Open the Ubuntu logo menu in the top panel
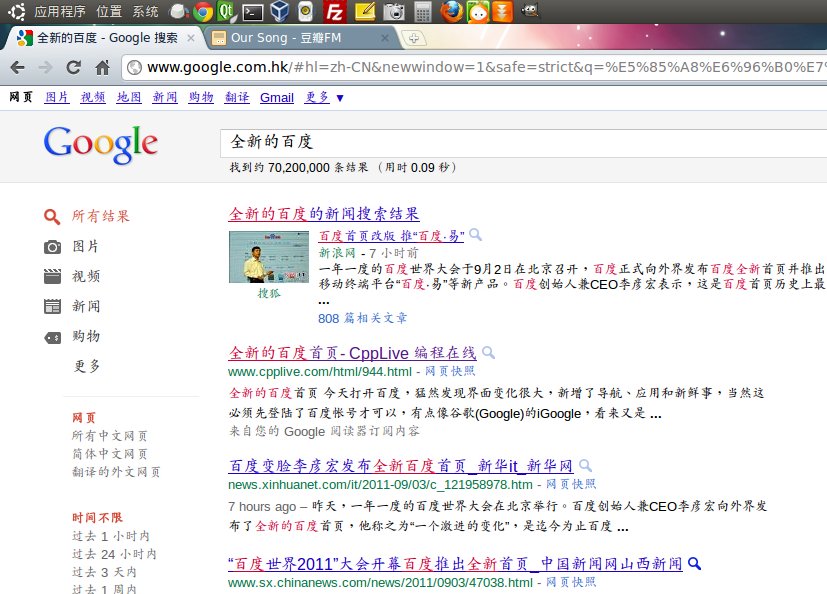 [x=16, y=11]
